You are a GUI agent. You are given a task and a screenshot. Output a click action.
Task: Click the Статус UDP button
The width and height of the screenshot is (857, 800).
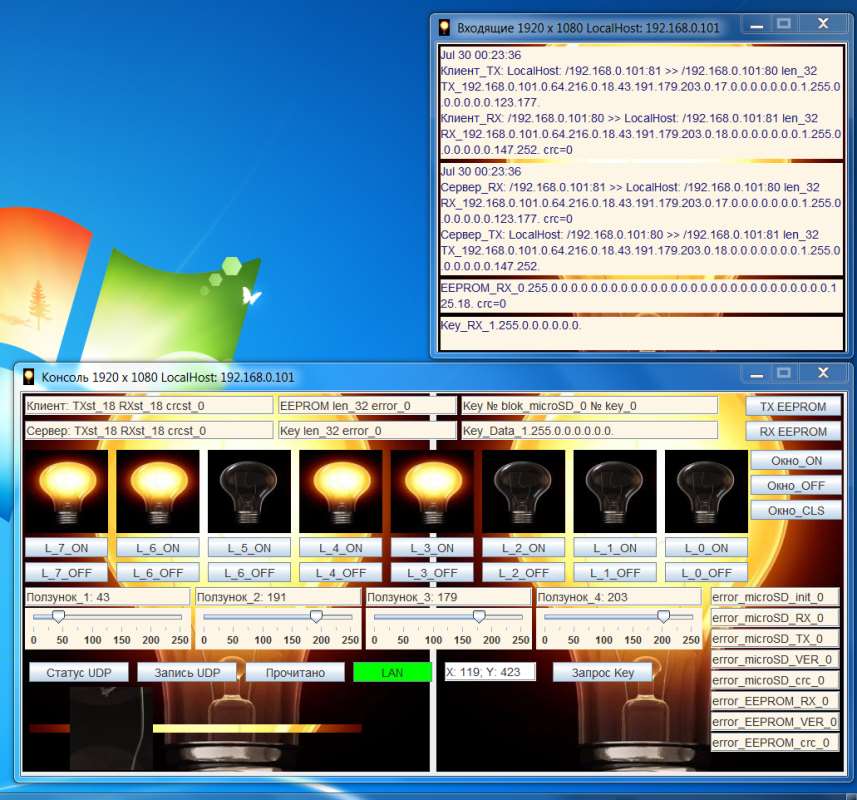click(79, 672)
